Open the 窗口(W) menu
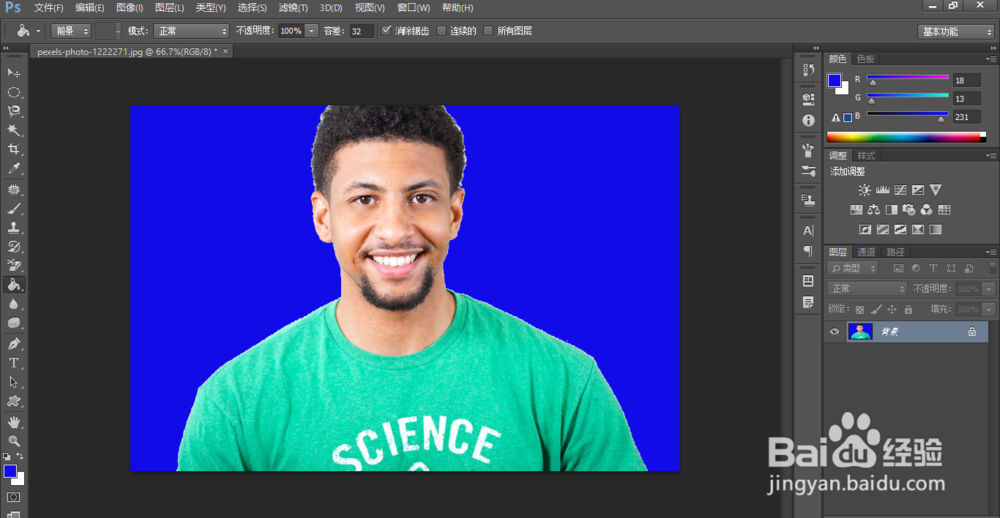The height and width of the screenshot is (518, 1000). (x=413, y=8)
